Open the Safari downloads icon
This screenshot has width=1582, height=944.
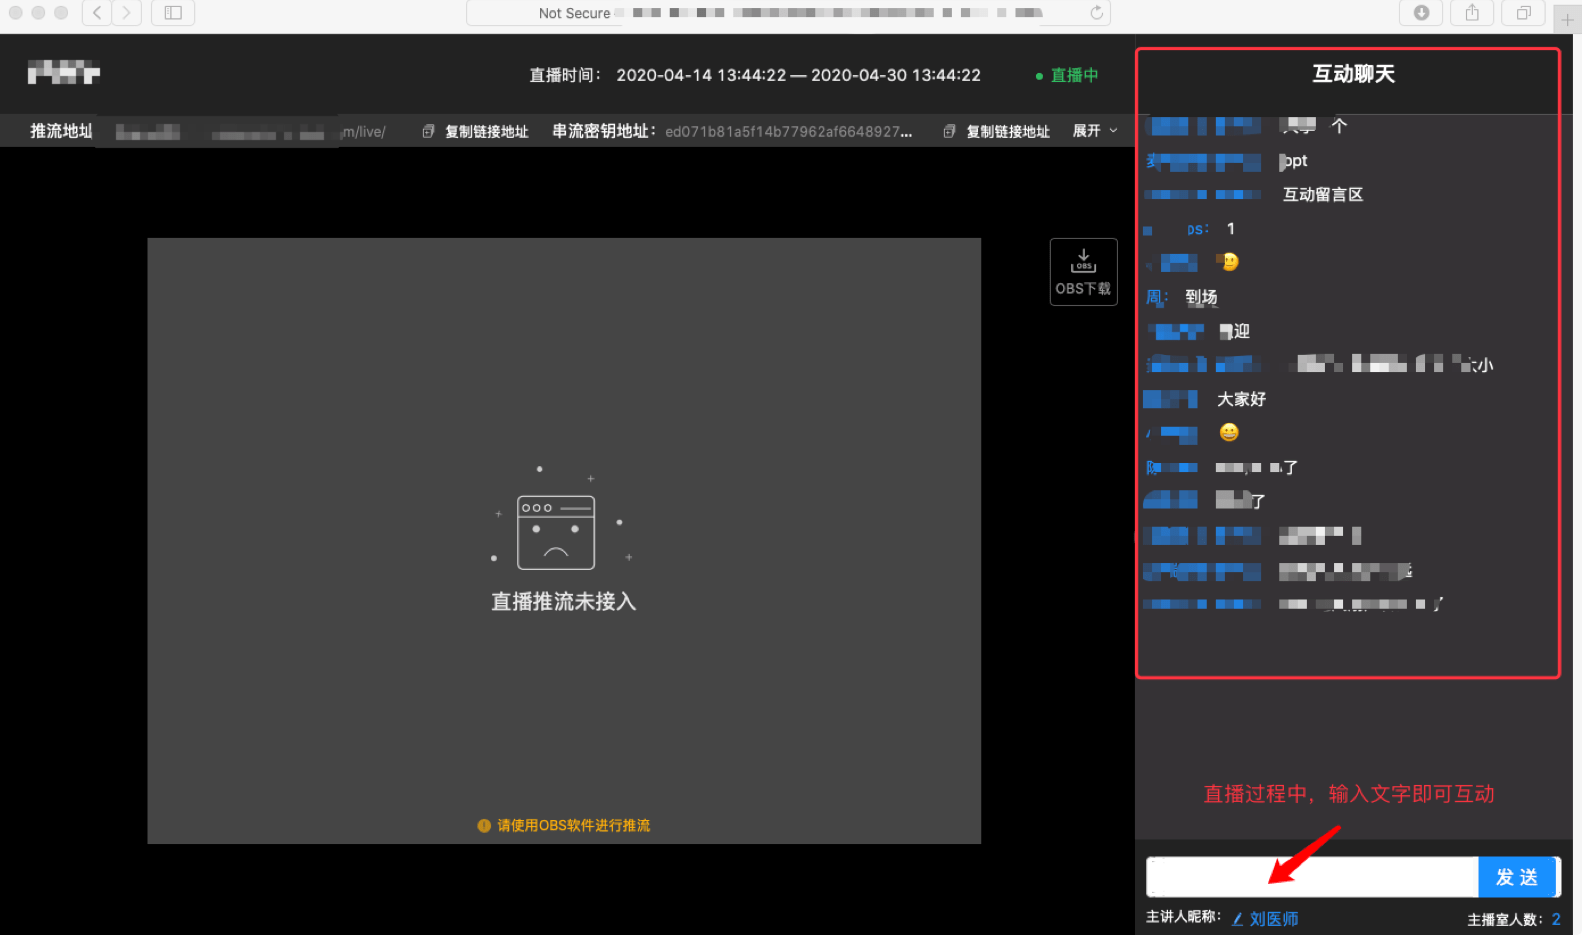click(1421, 13)
